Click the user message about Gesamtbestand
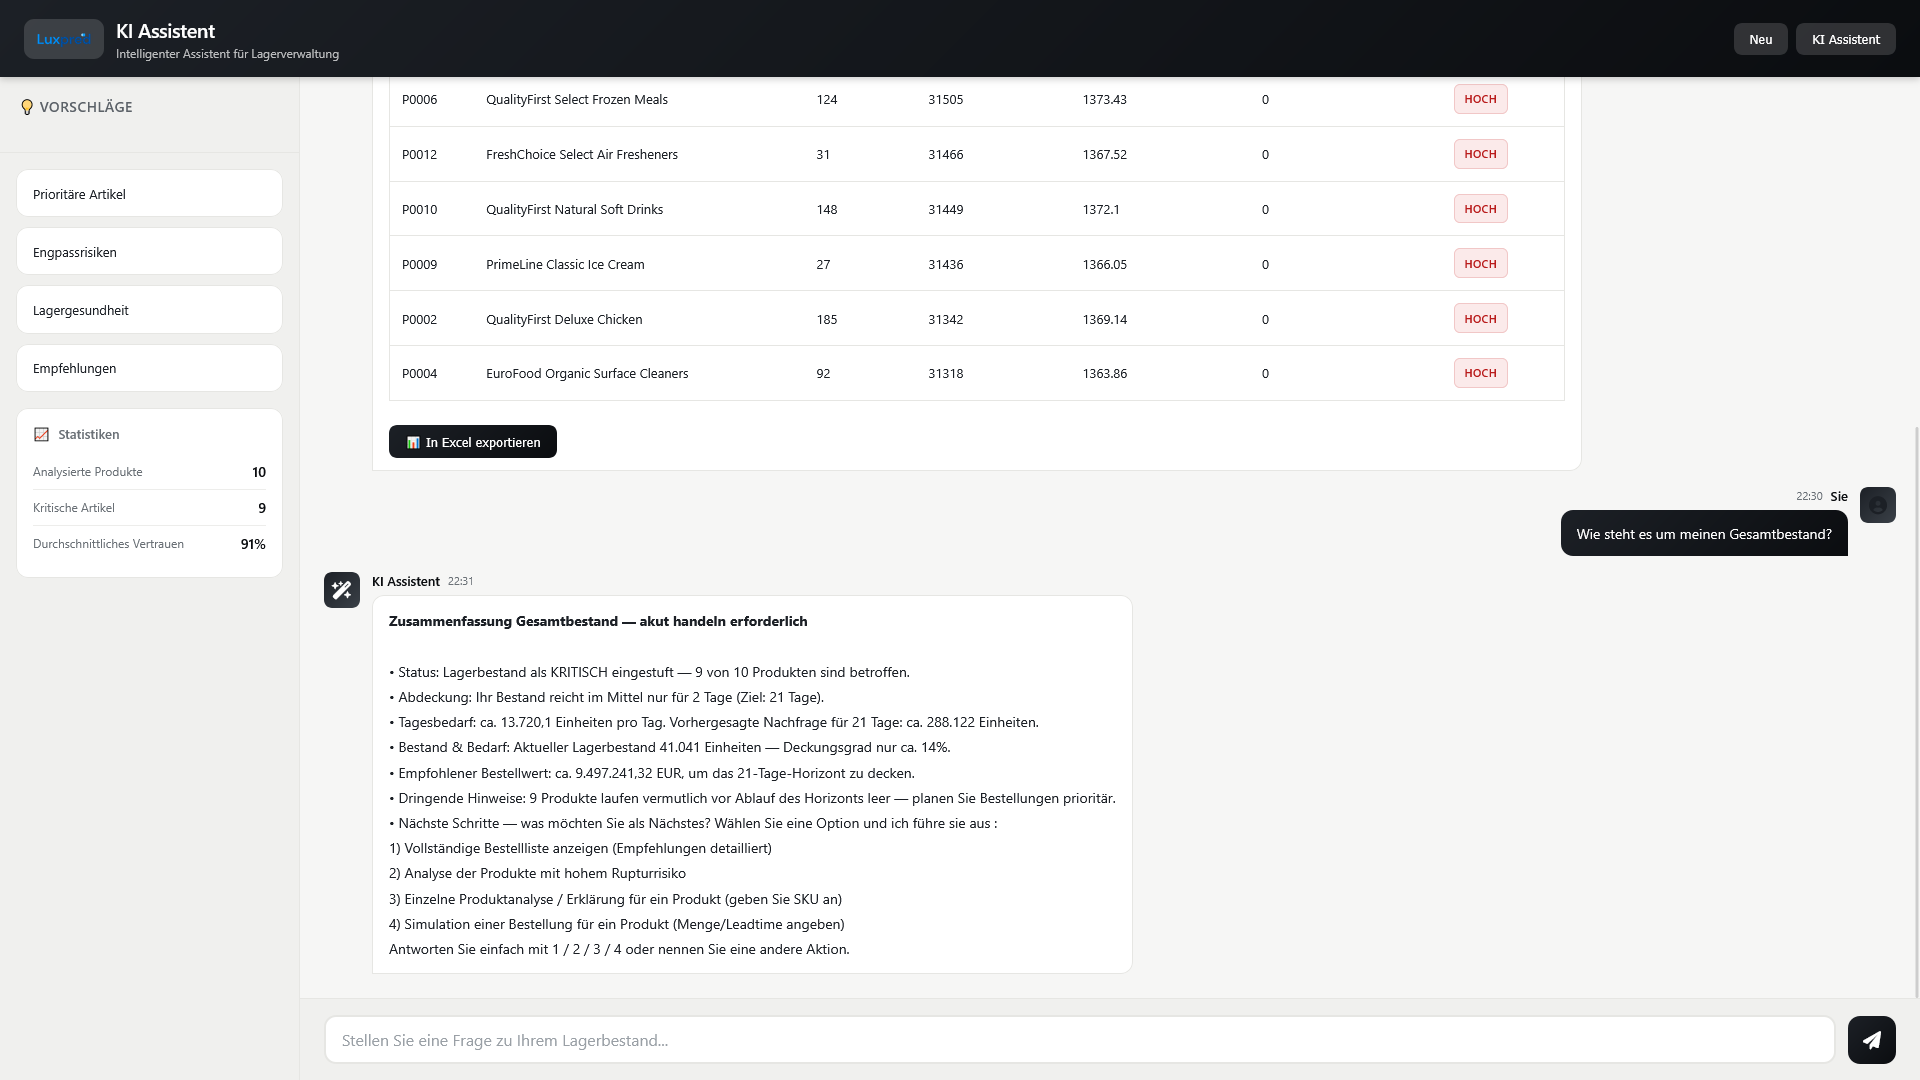1920x1080 pixels. [1704, 534]
